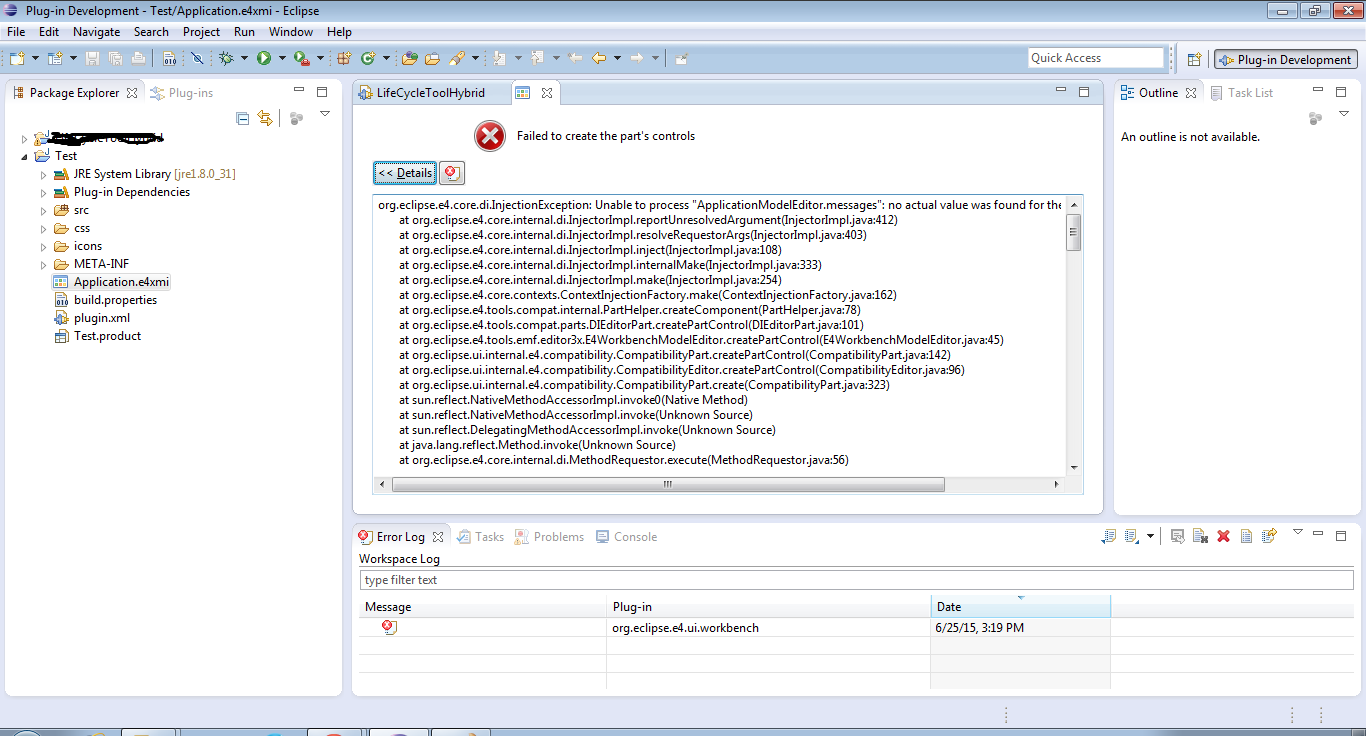Open the External Tools dropdown arrow
Viewport: 1366px width, 736px height.
pos(320,59)
